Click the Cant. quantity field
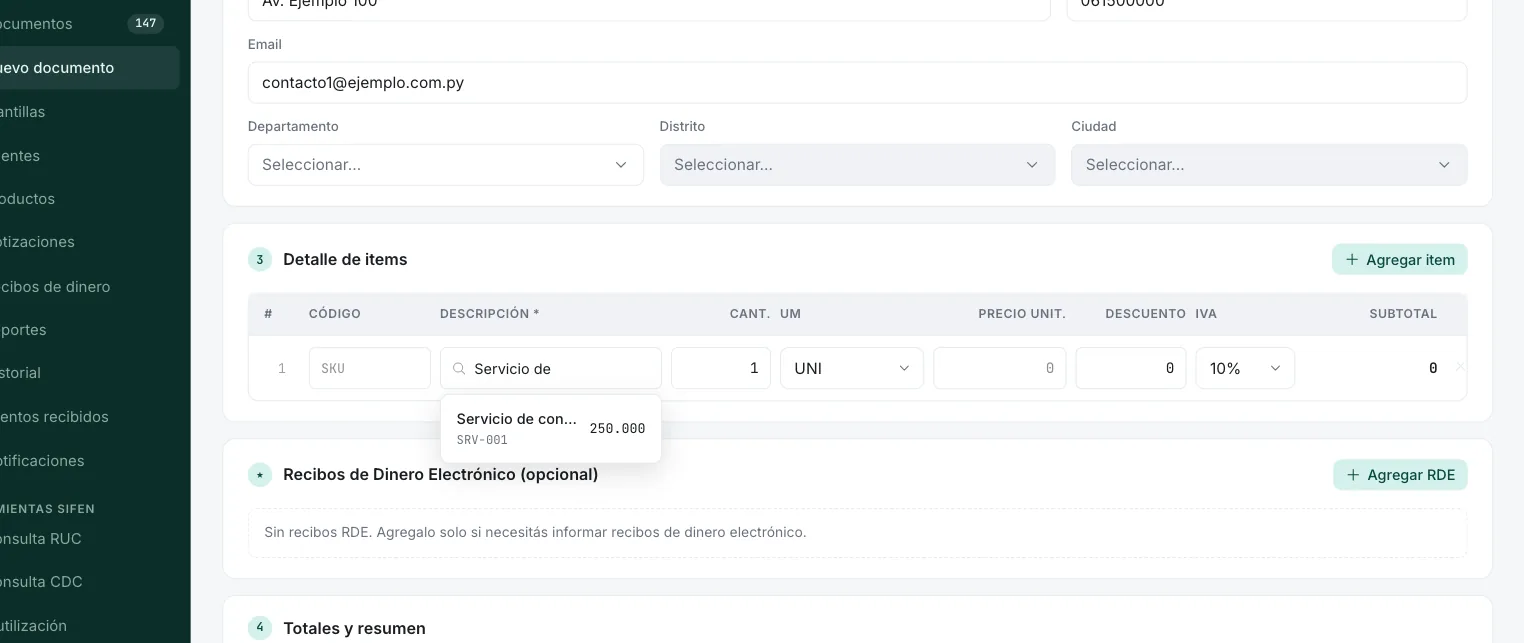 click(x=721, y=368)
